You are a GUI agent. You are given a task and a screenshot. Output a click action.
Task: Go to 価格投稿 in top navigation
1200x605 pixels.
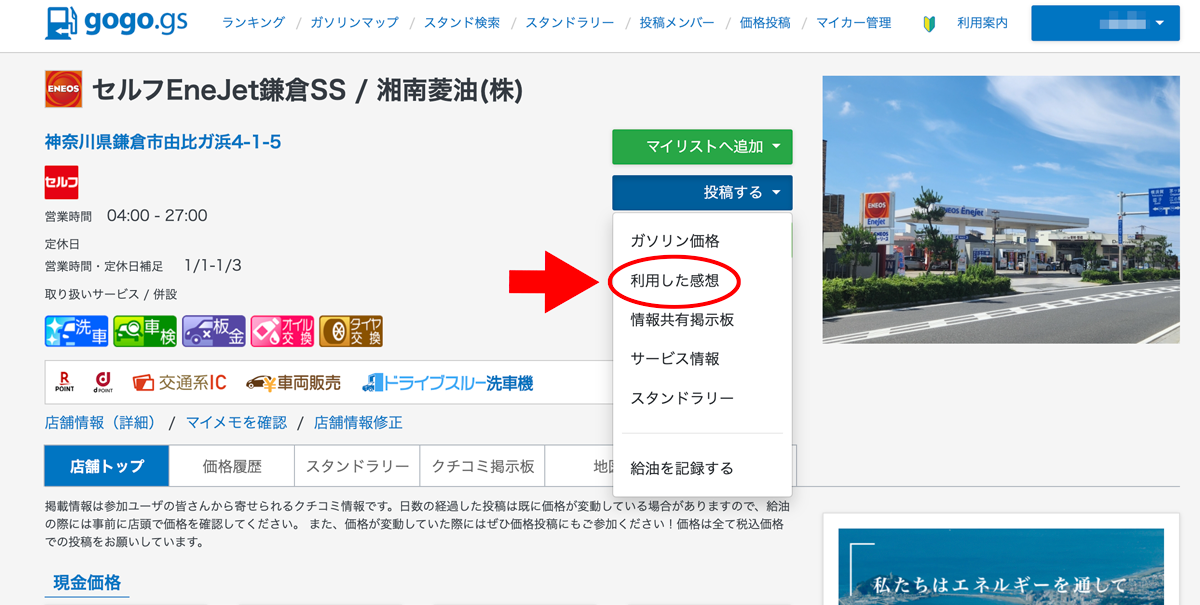click(x=765, y=23)
